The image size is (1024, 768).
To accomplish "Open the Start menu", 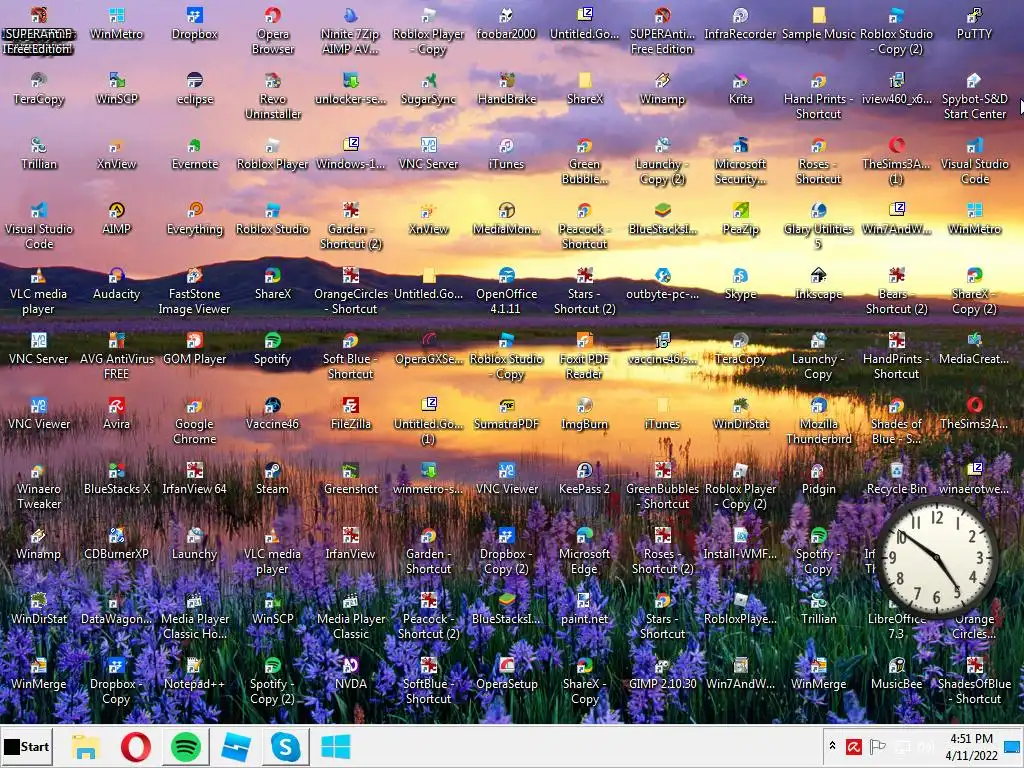I will coord(27,746).
